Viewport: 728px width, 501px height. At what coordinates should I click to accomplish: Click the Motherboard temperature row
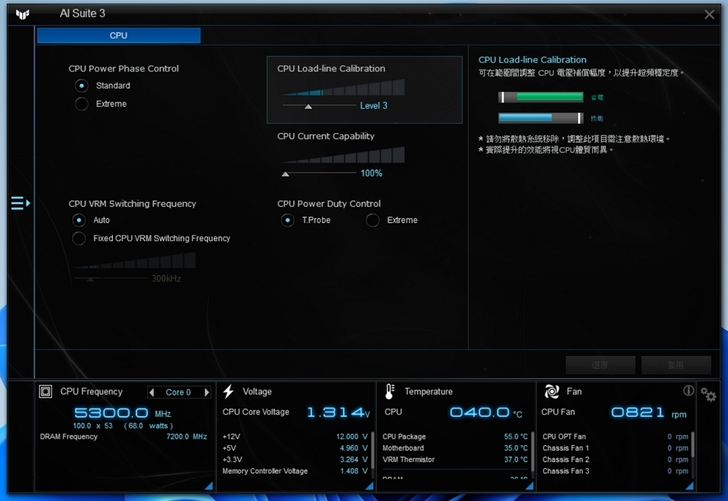455,448
